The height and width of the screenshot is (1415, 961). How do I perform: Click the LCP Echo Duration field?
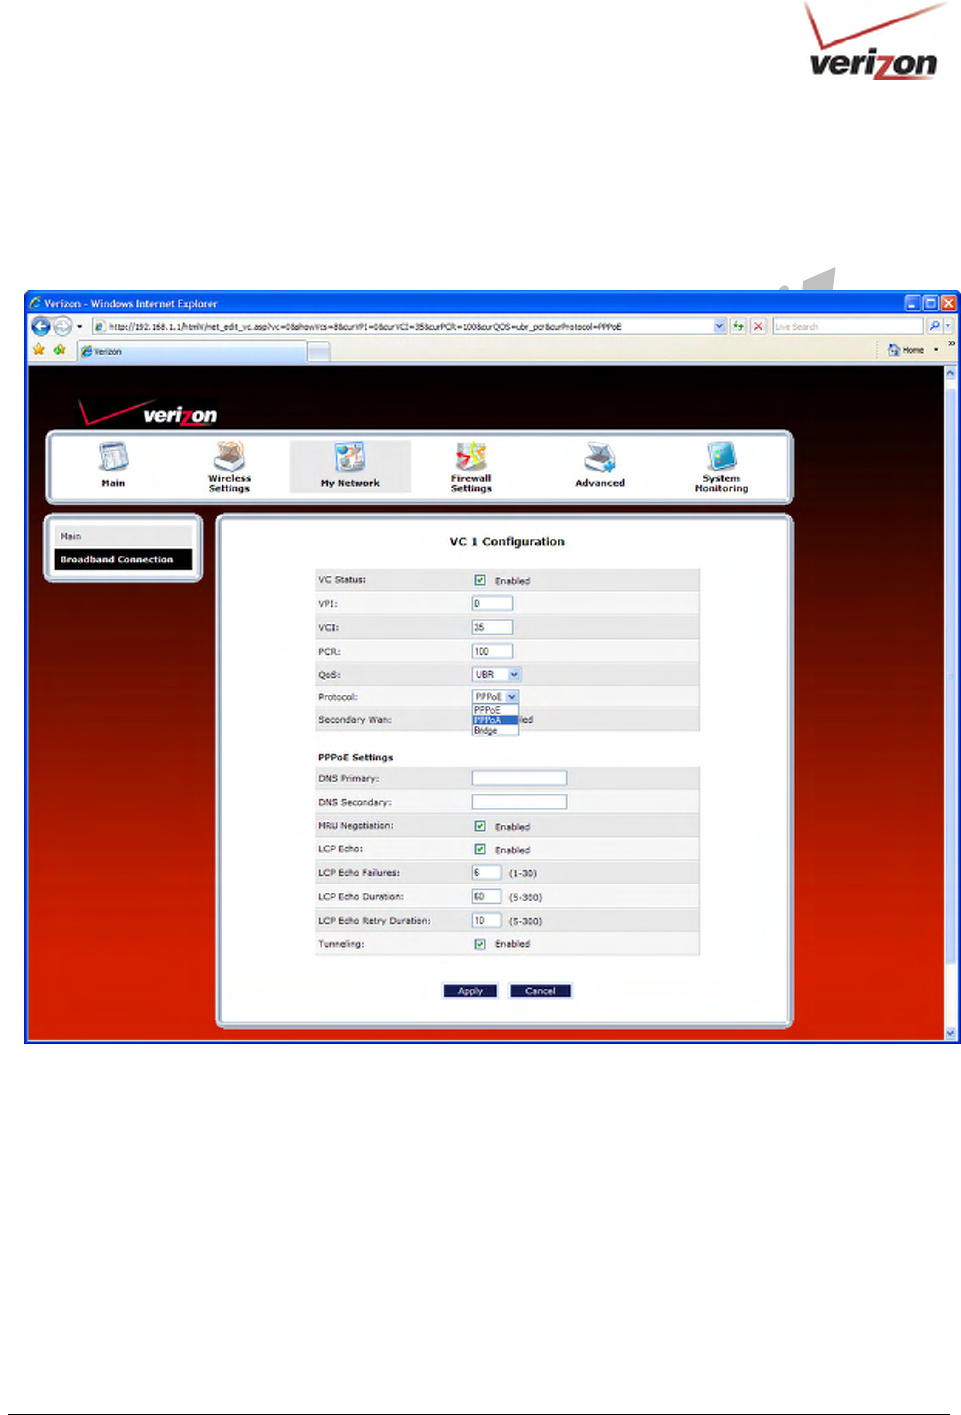click(x=486, y=897)
